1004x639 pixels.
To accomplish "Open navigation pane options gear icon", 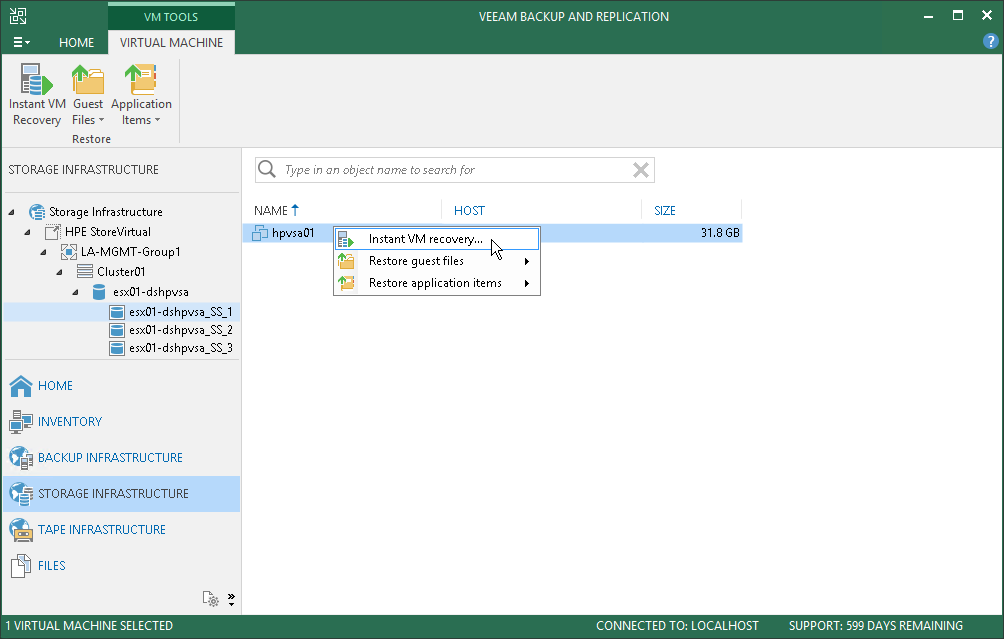I will [x=211, y=599].
